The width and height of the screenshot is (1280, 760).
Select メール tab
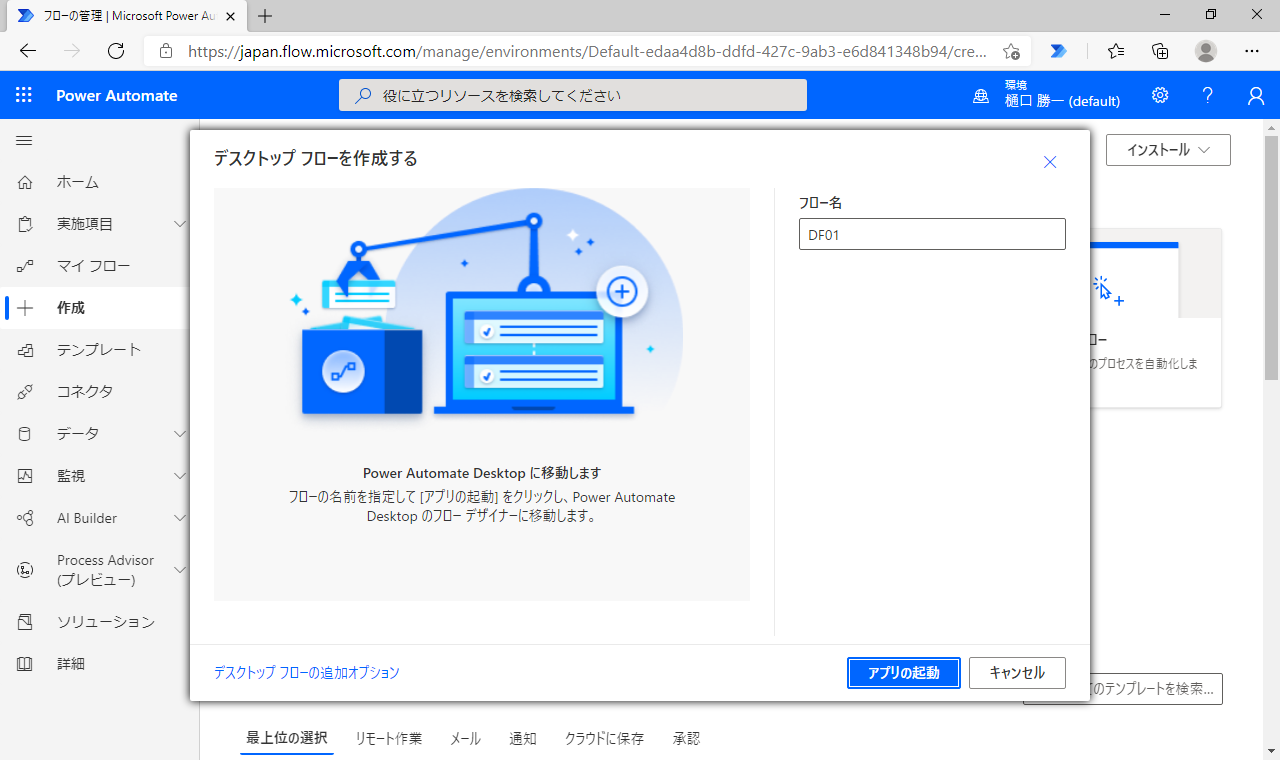click(465, 738)
